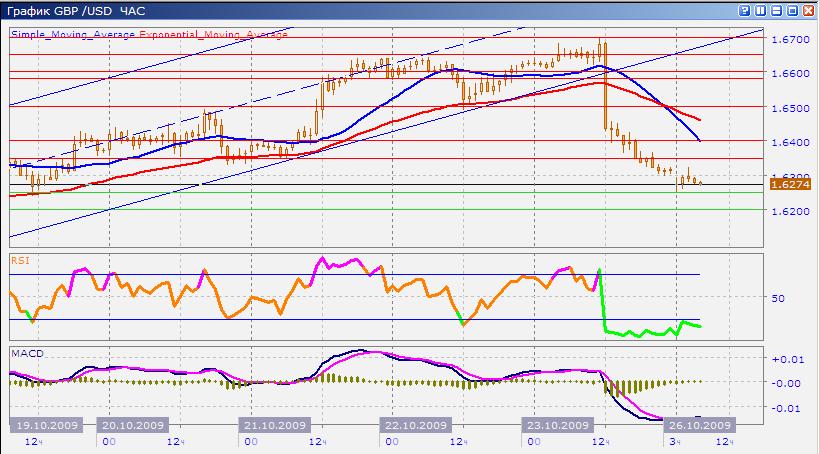The height and width of the screenshot is (454, 820).
Task: Click the maximize window icon
Action: click(x=792, y=10)
